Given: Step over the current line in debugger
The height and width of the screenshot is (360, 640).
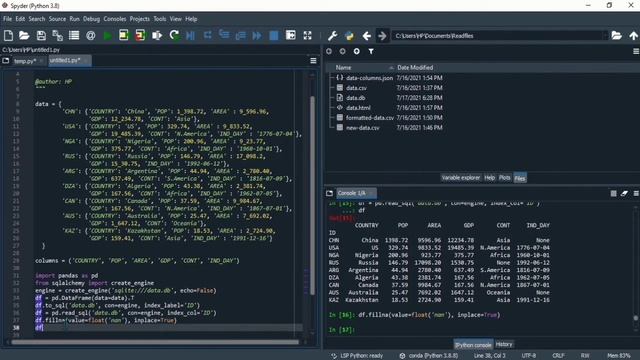Looking at the screenshot, I should pos(207,35).
